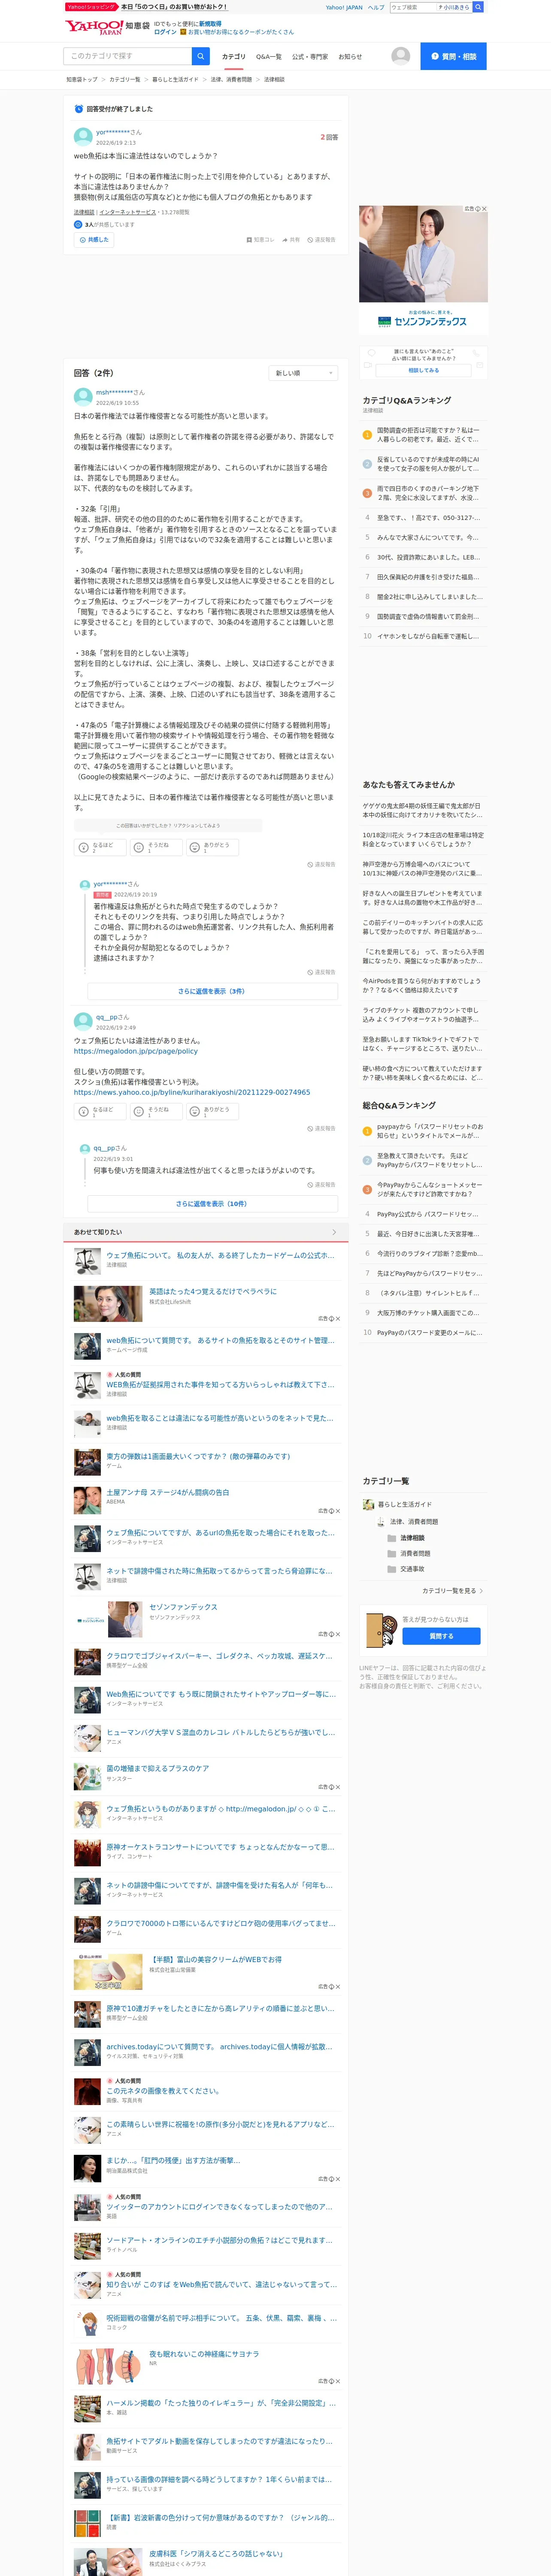Click the ヘルプ link at top right
This screenshot has height=2576, width=551.
click(375, 7)
